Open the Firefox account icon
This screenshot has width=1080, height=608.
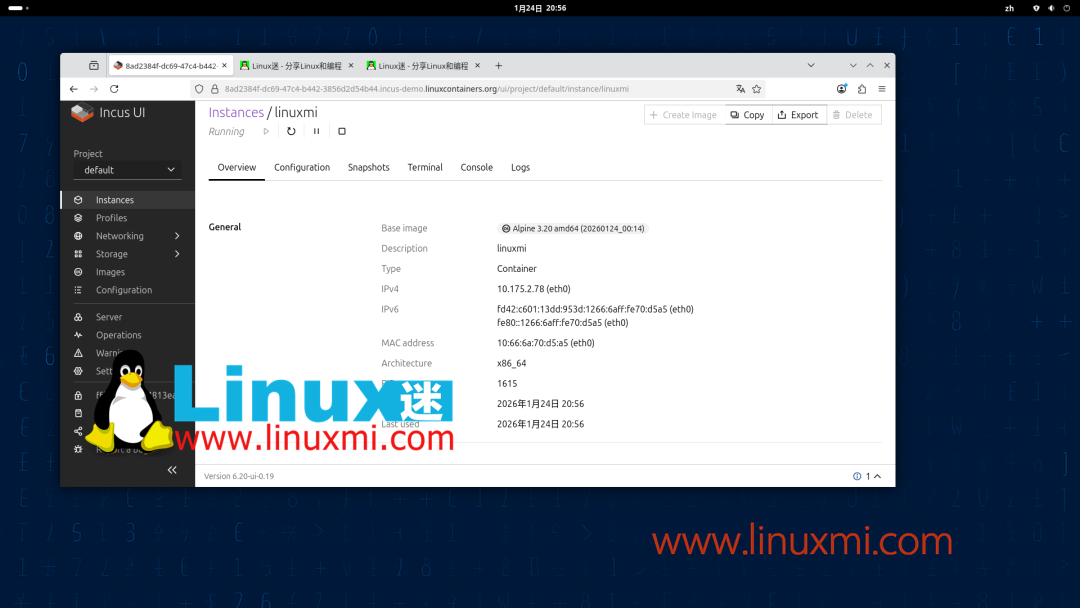[842, 88]
